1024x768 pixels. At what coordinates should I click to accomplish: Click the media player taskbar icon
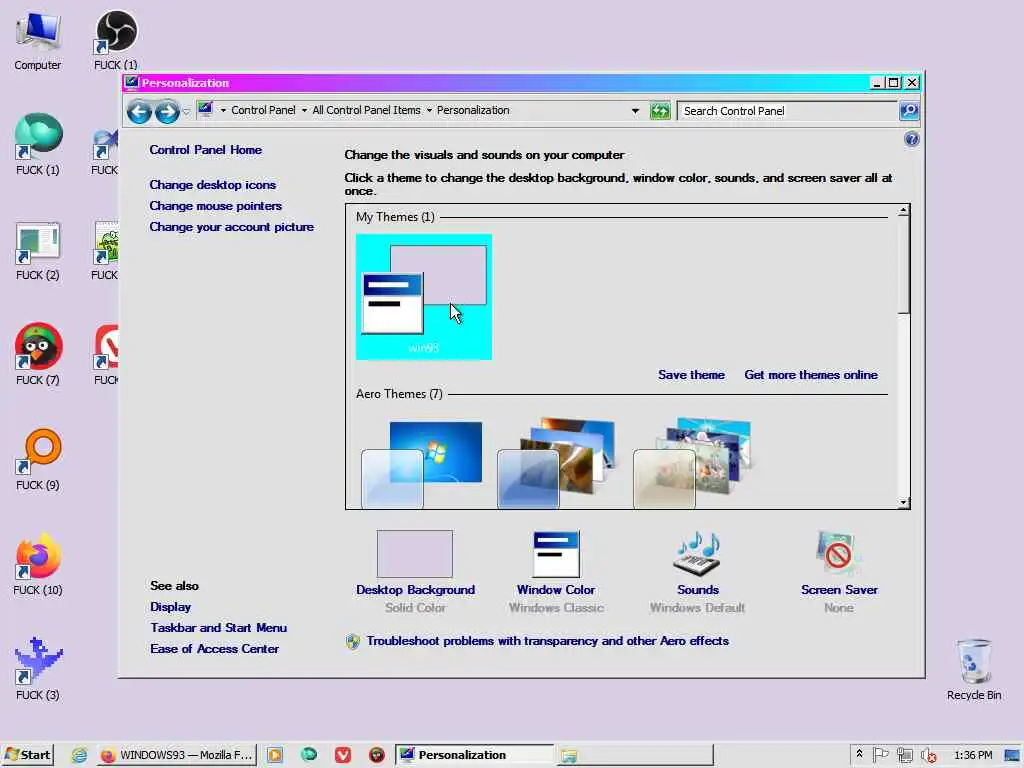coord(275,755)
